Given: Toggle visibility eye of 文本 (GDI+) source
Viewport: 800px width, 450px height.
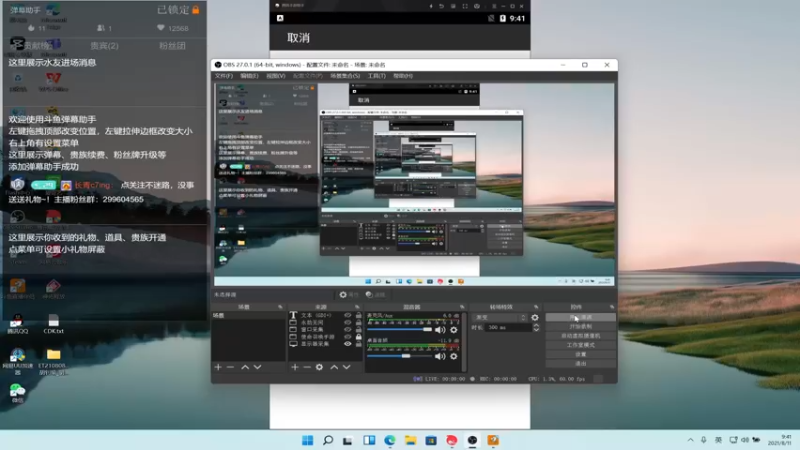Looking at the screenshot, I should (x=347, y=315).
